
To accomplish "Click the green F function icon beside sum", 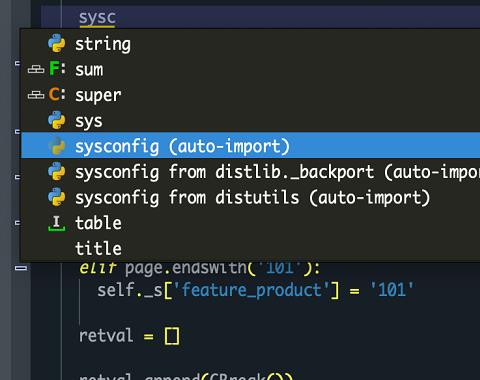I will coord(57,69).
